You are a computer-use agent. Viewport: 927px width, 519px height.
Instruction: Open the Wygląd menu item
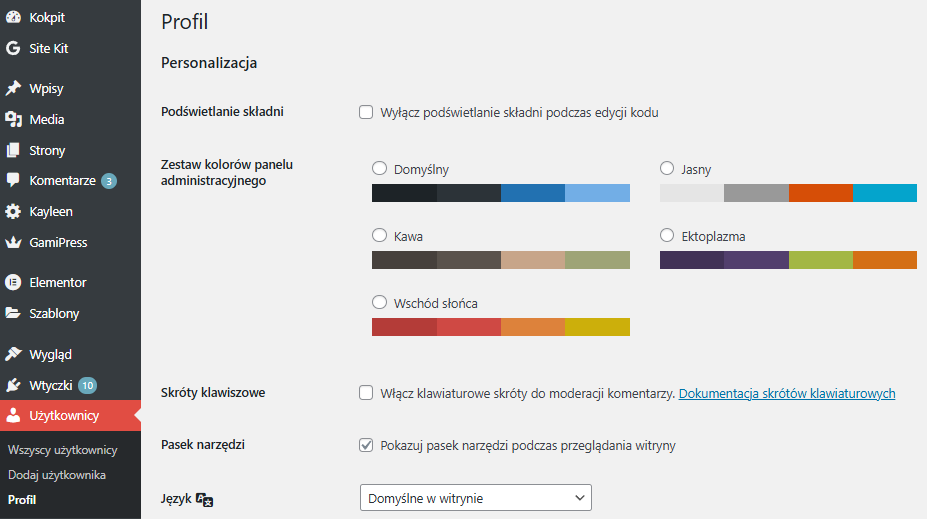coord(50,354)
